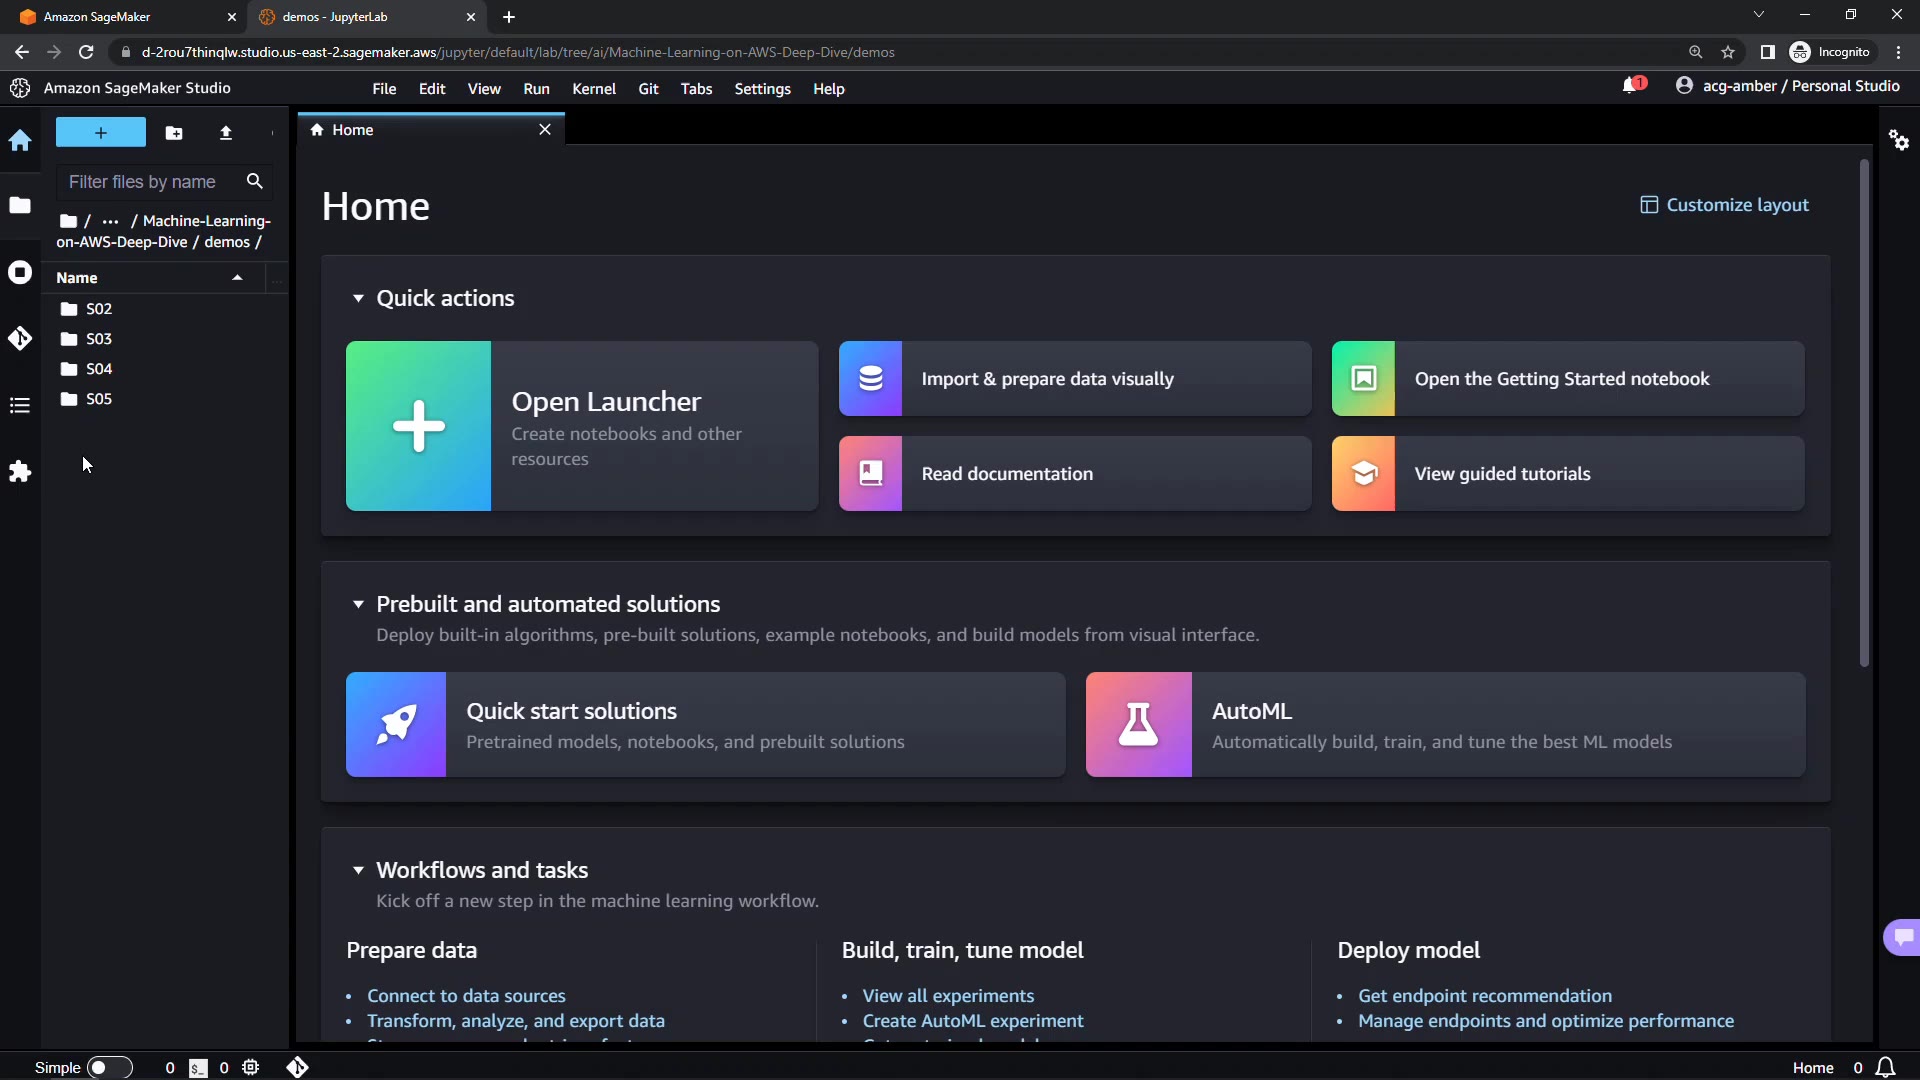Open the Kernel menu
The height and width of the screenshot is (1080, 1920).
[x=593, y=89]
